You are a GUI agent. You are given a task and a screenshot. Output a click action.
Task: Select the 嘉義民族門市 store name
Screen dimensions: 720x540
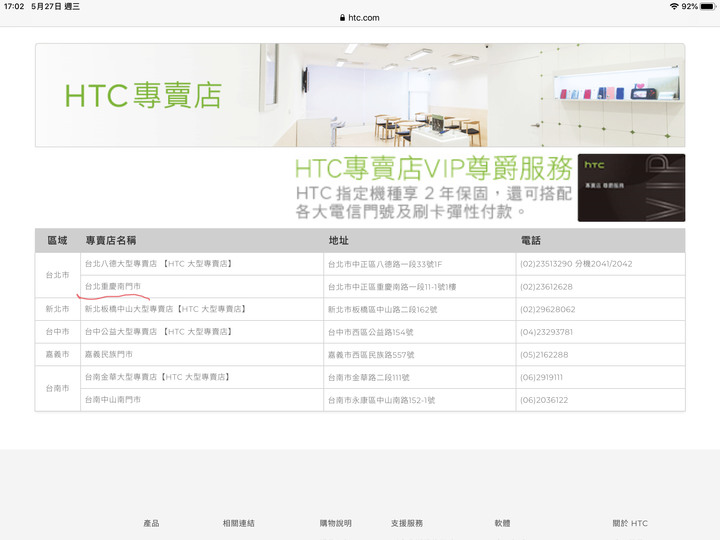(x=109, y=354)
